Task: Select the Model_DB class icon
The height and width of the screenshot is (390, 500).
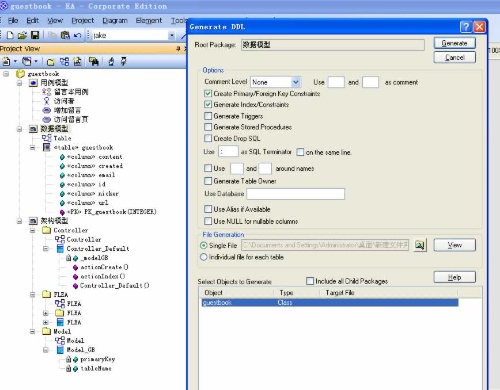Action: [x=60, y=350]
